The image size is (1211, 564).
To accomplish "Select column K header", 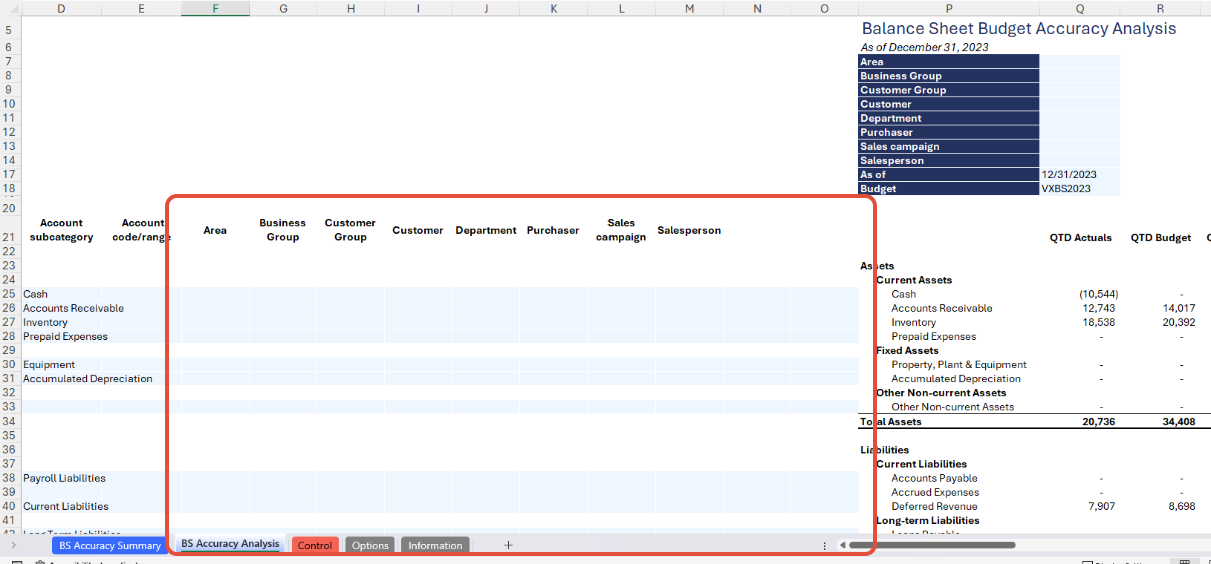I will (x=553, y=8).
